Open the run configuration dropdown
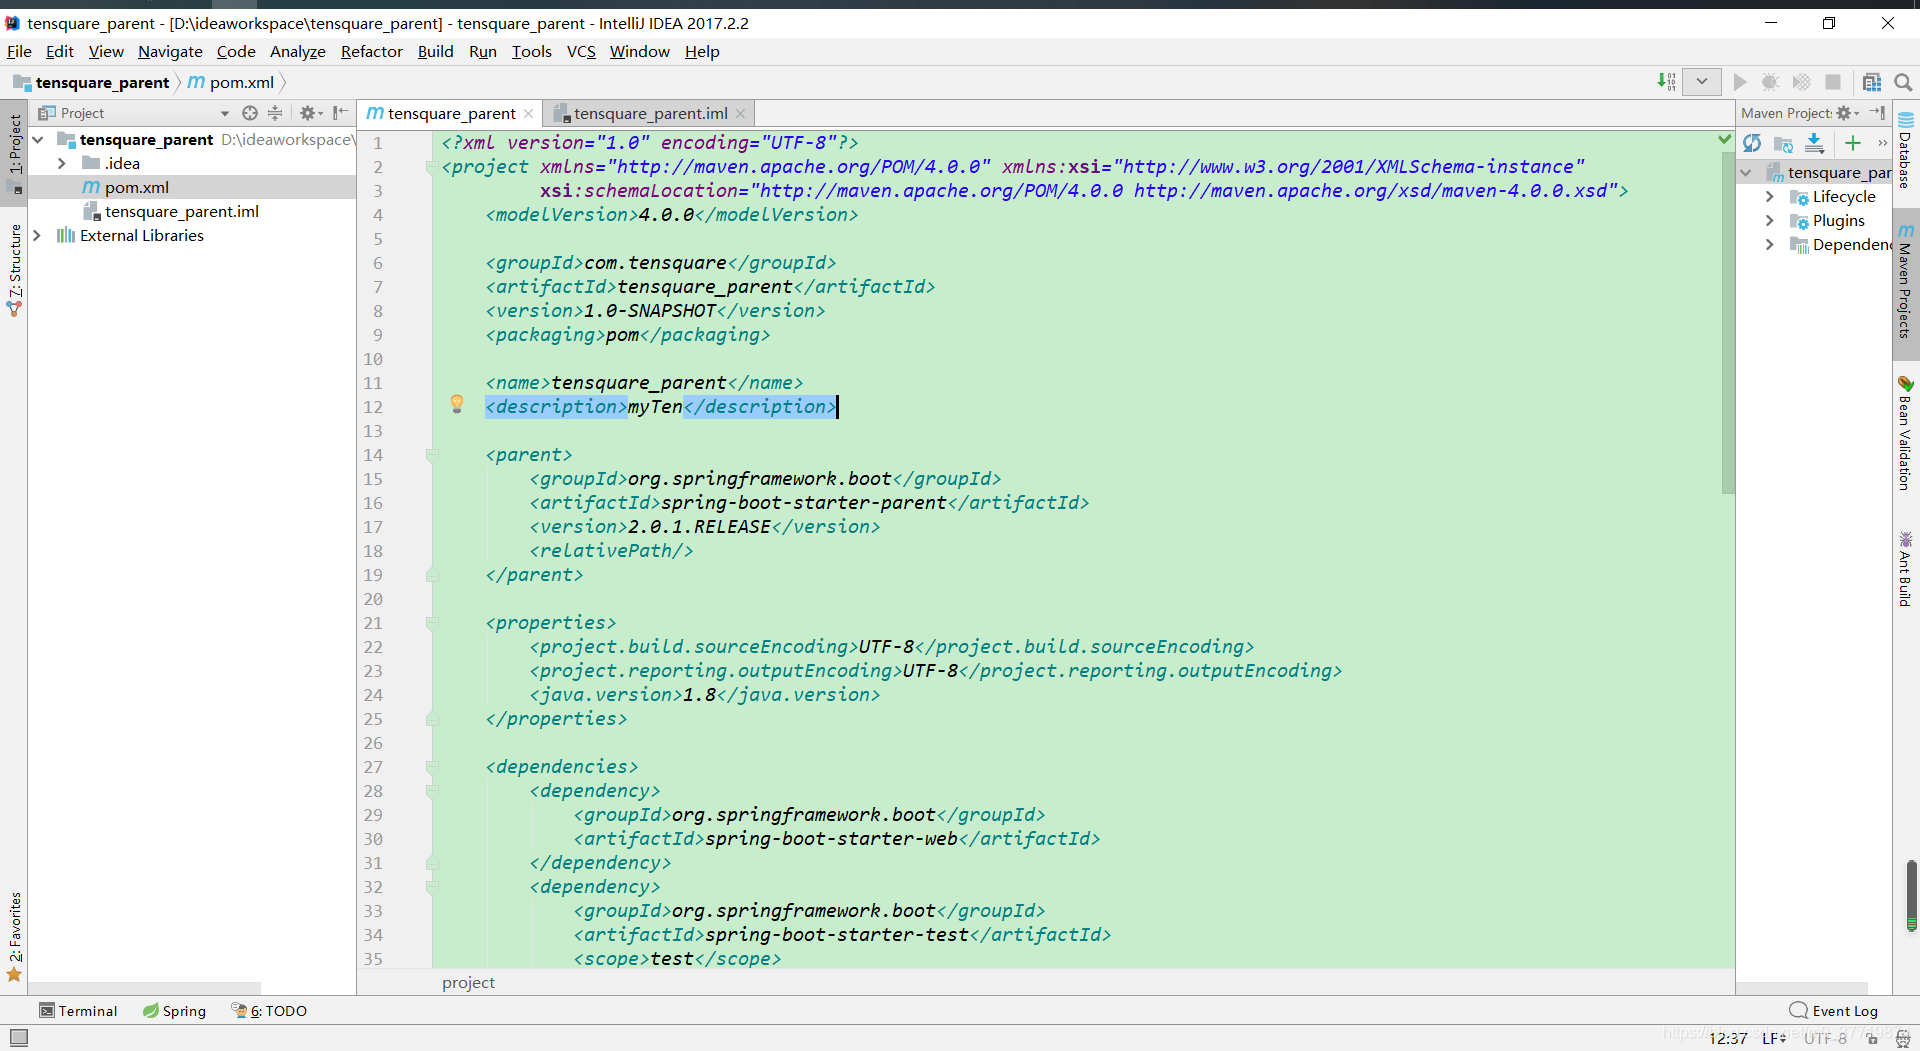Screen dimensions: 1920x1051 pos(1701,82)
